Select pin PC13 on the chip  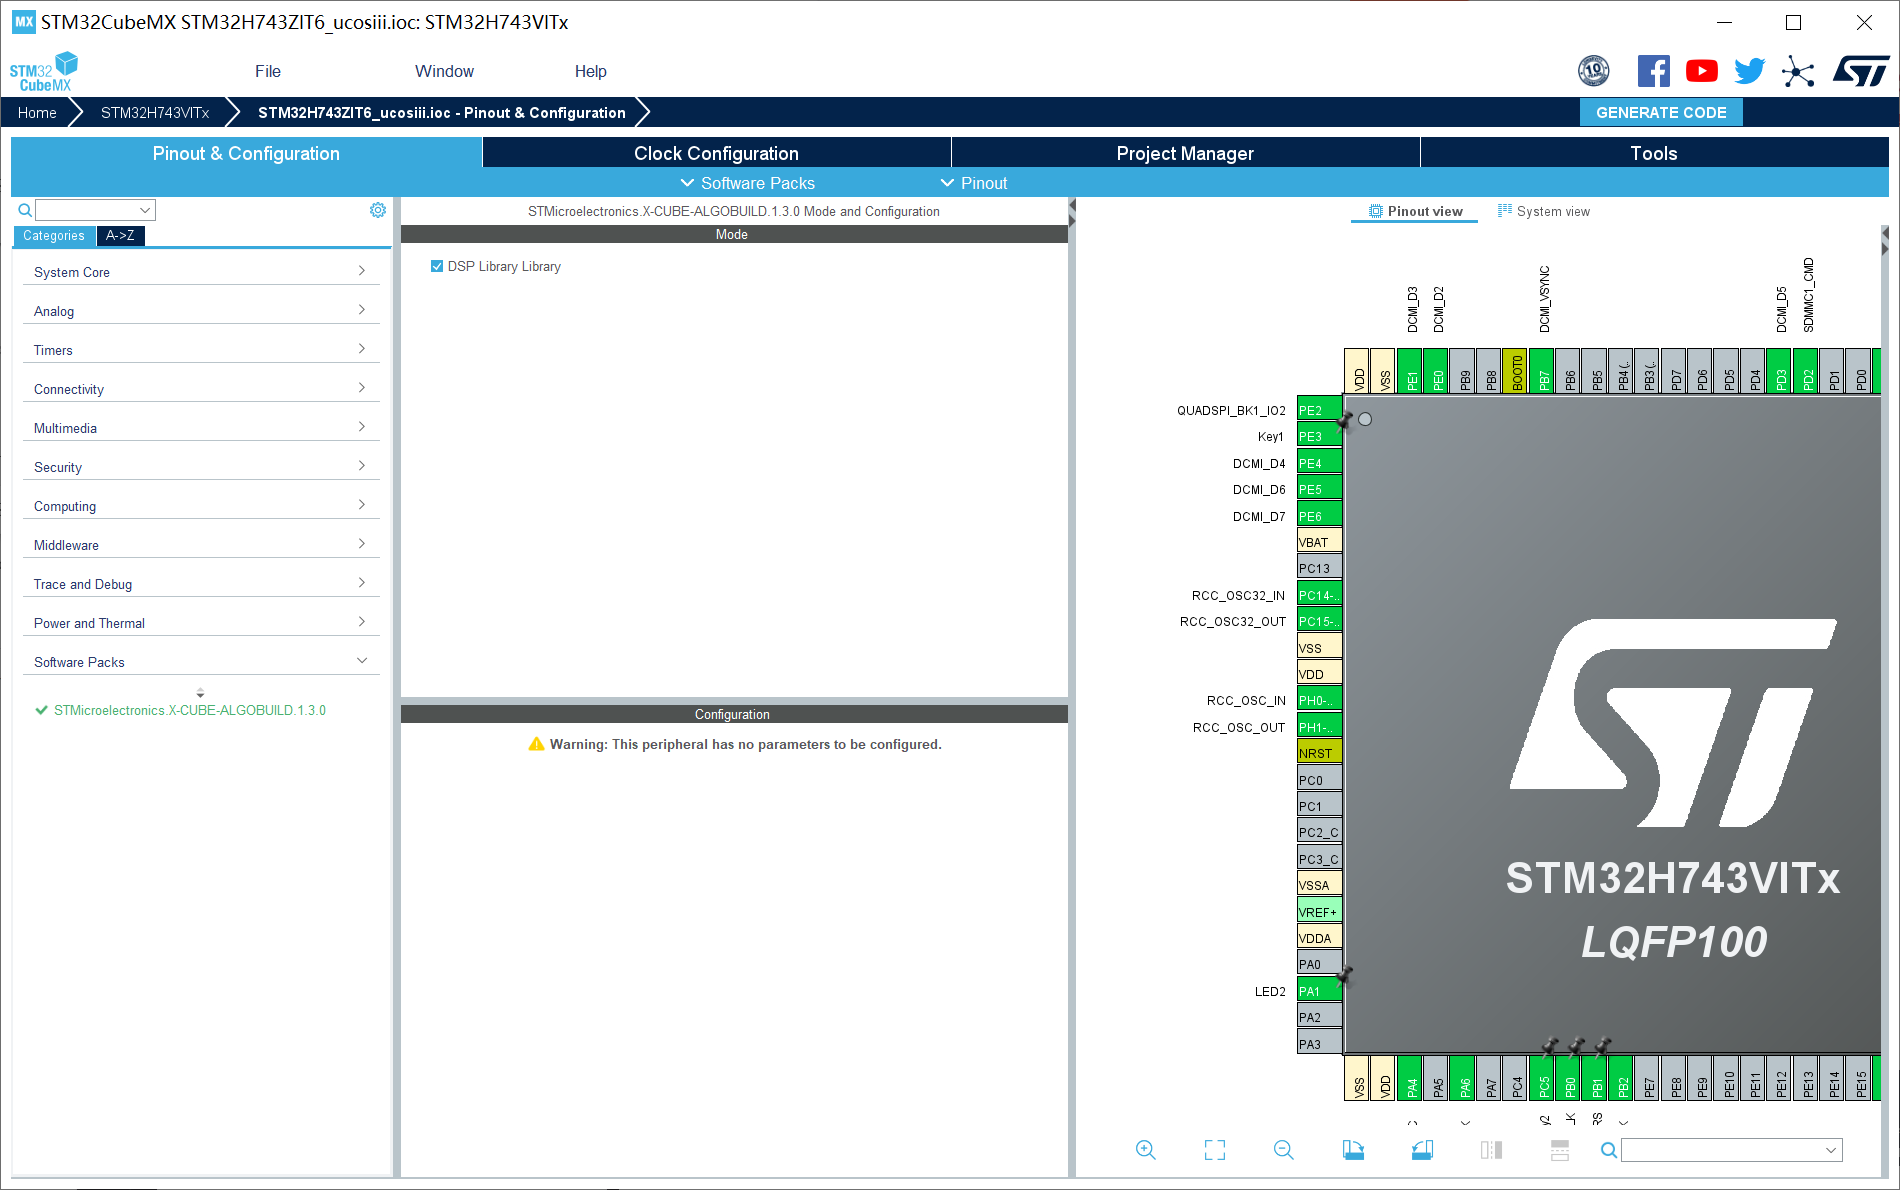tap(1319, 568)
